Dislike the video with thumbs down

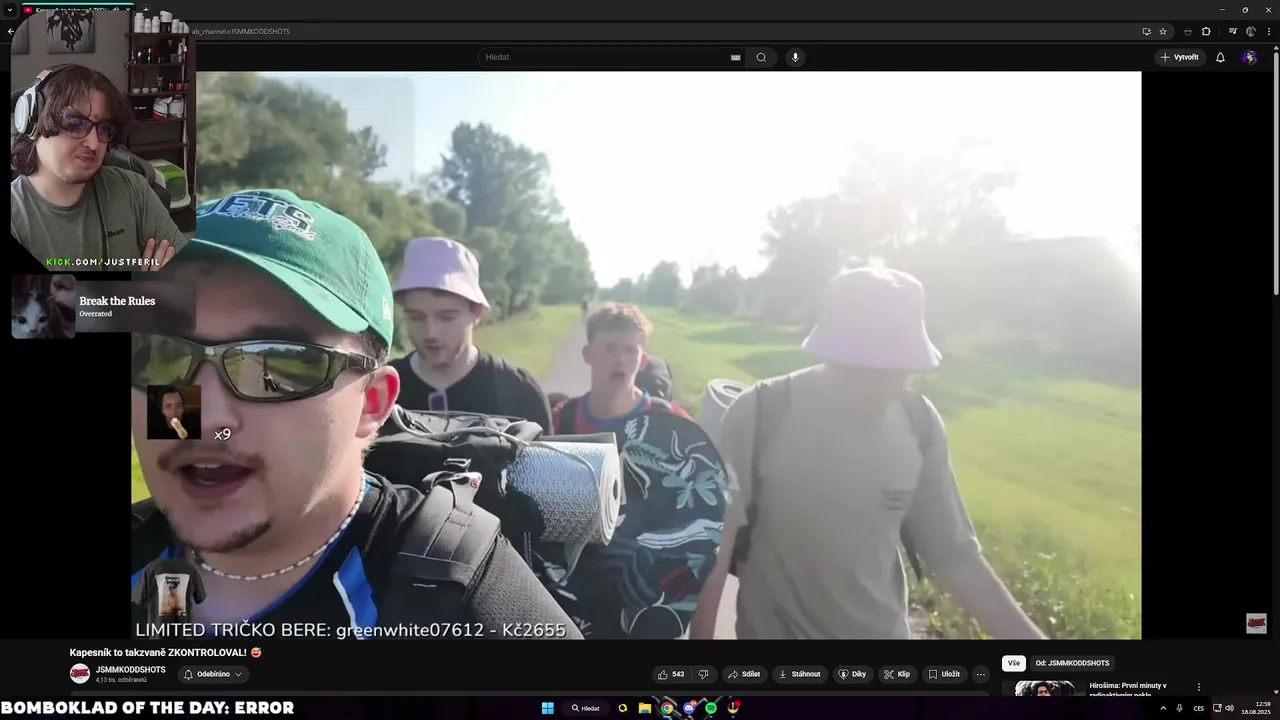click(703, 674)
